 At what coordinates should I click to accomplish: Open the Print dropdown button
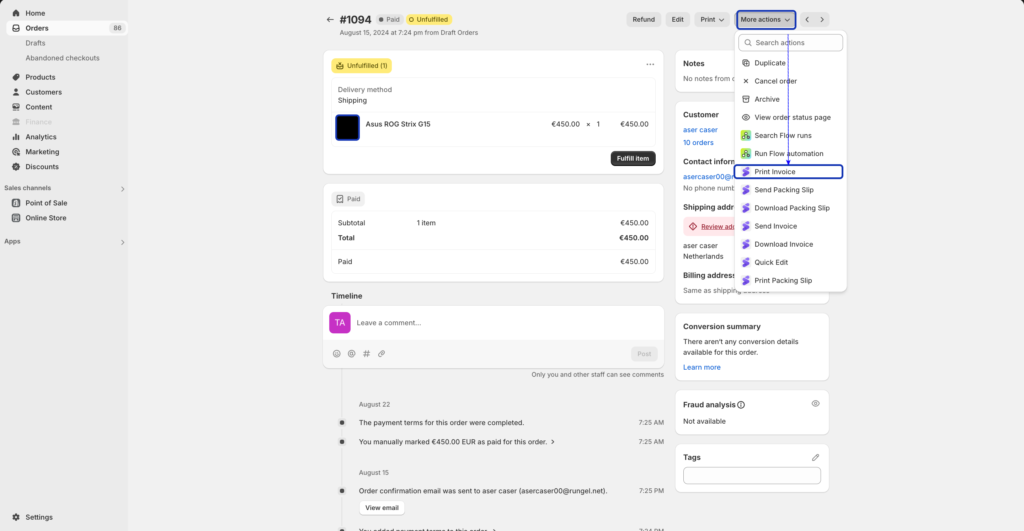click(712, 19)
